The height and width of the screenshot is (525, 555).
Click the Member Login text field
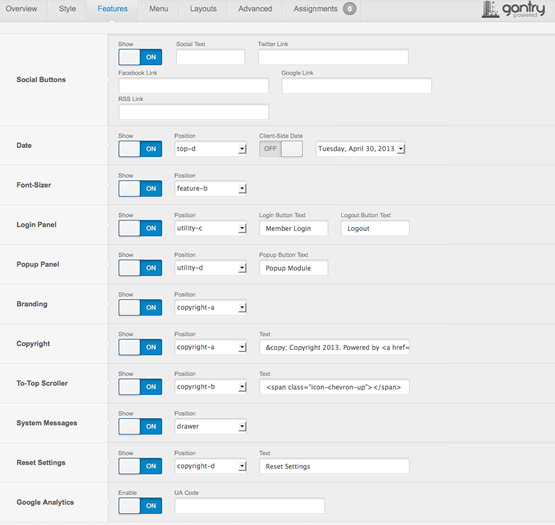pos(293,228)
